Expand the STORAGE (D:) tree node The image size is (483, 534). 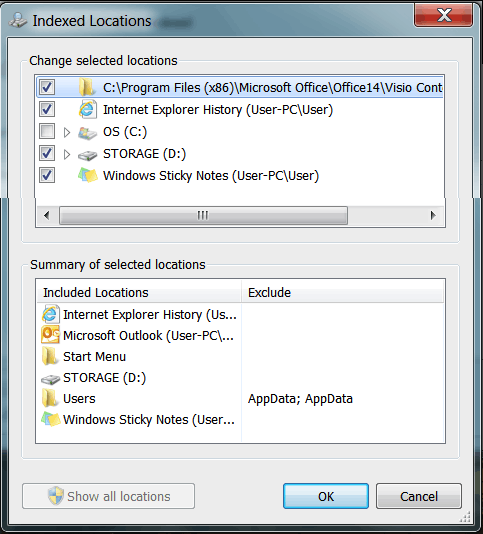(x=67, y=154)
